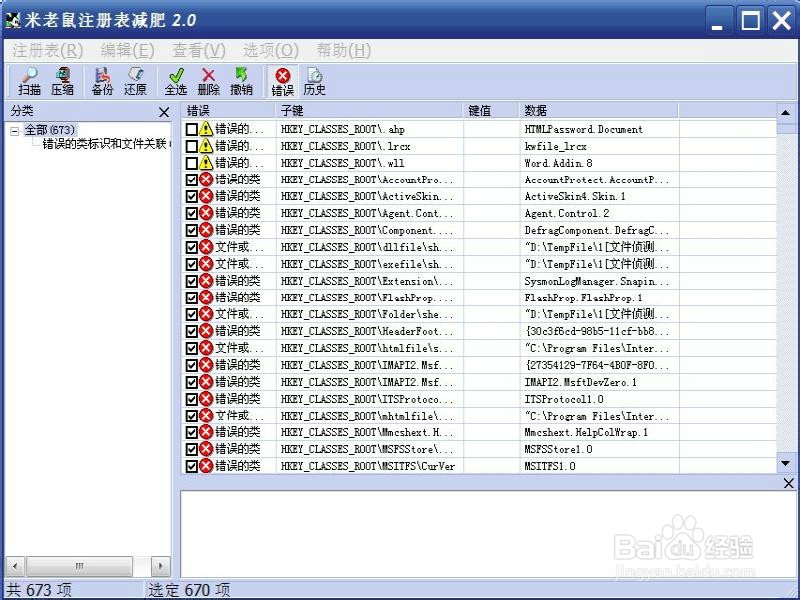Image resolution: width=800 pixels, height=600 pixels.
Task: Click the 扫描 (Scan) toolbar icon
Action: [x=30, y=82]
